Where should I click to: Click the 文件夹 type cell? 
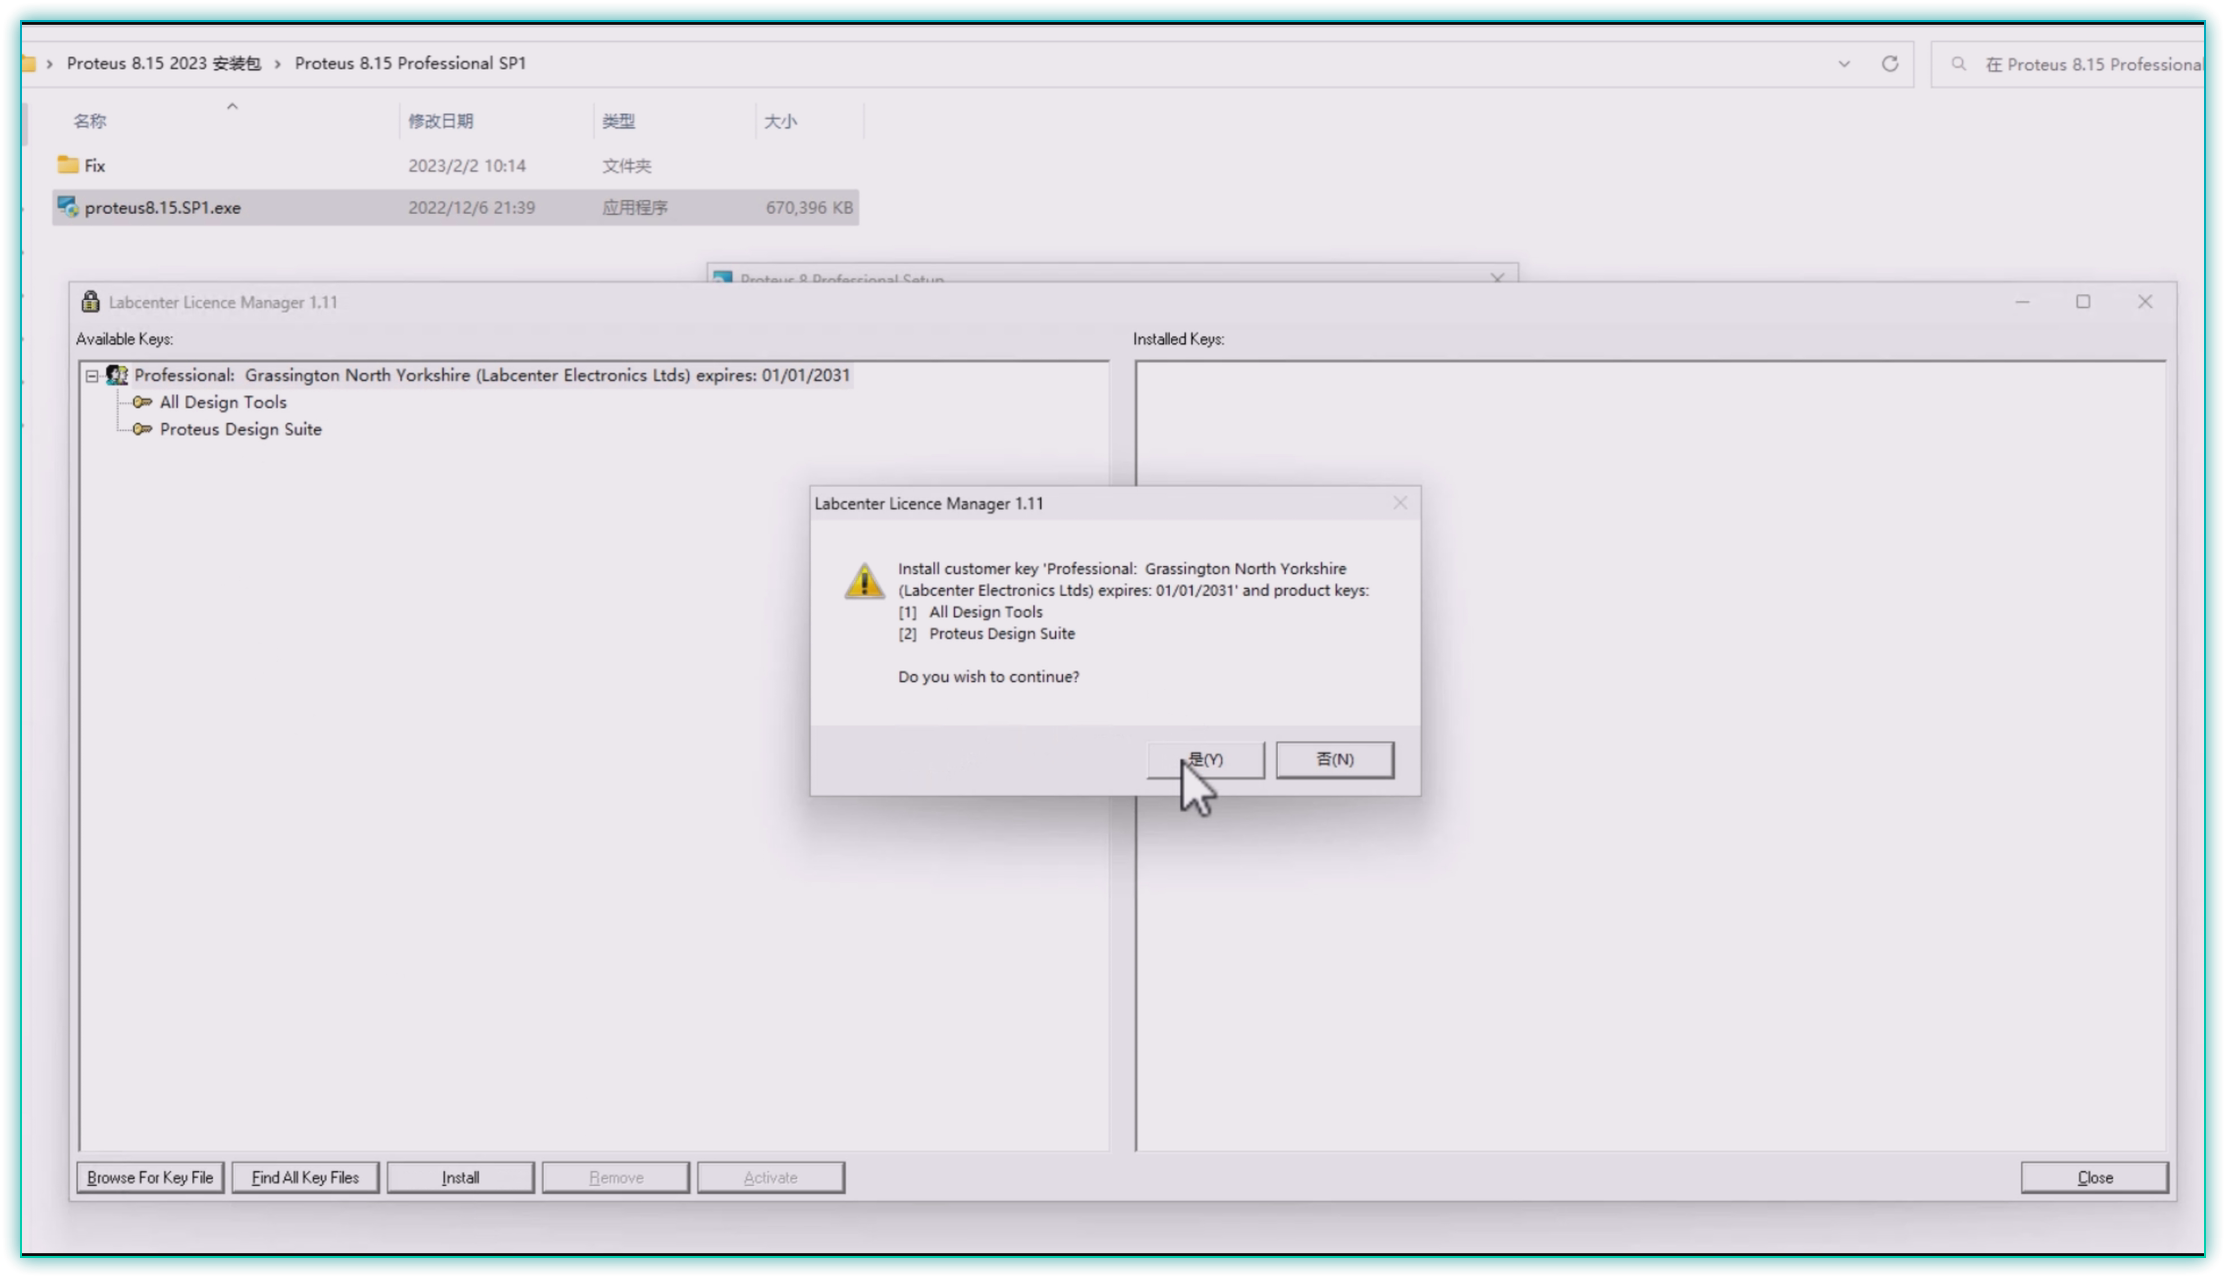click(x=627, y=166)
